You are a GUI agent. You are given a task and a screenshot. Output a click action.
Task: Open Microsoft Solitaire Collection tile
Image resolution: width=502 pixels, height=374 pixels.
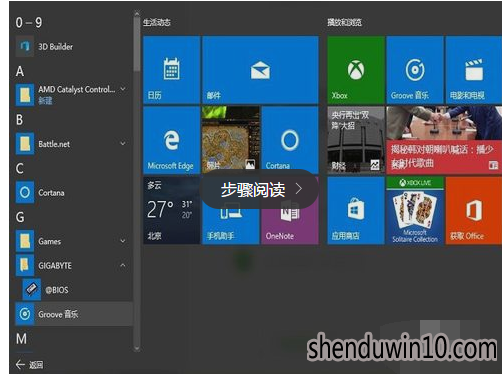(x=415, y=210)
